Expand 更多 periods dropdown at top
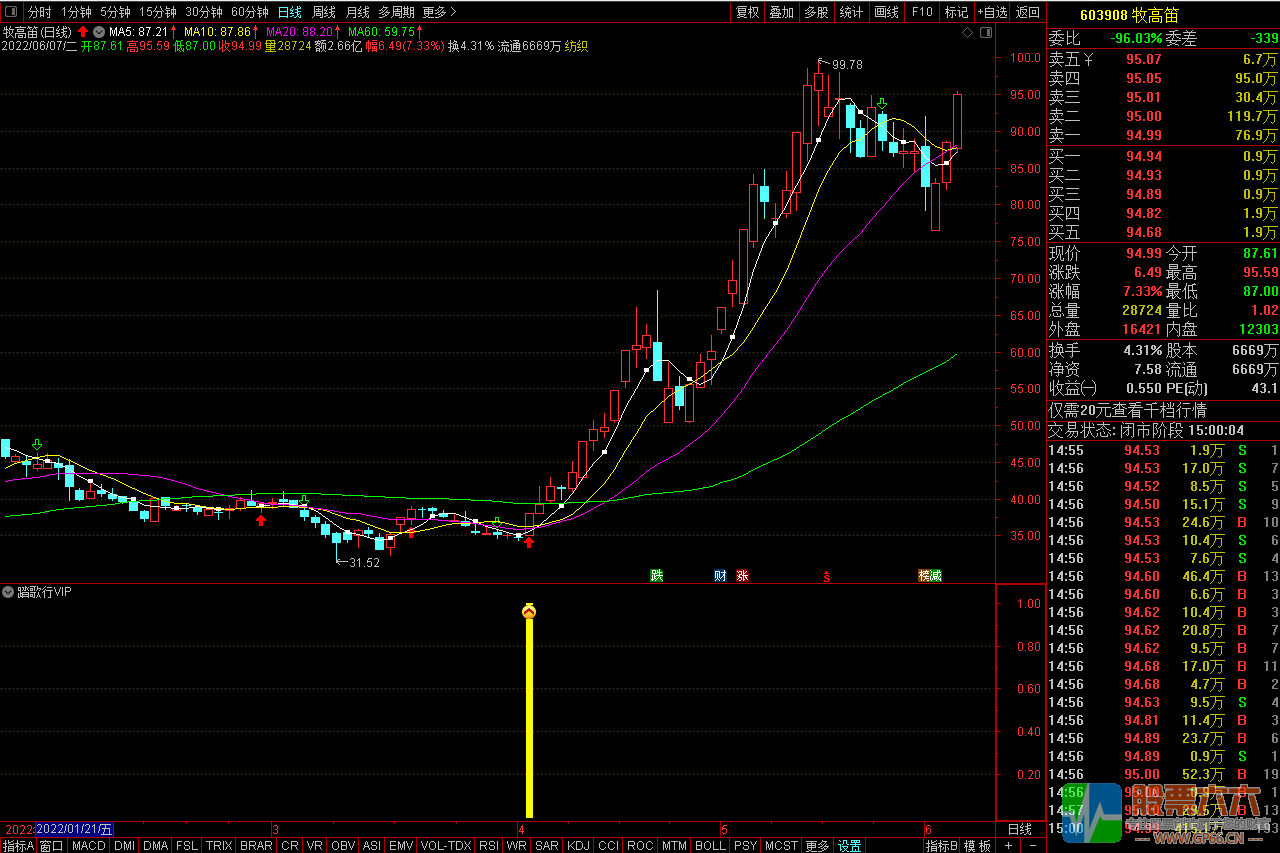Screen dimensions: 1280x853 [439, 12]
